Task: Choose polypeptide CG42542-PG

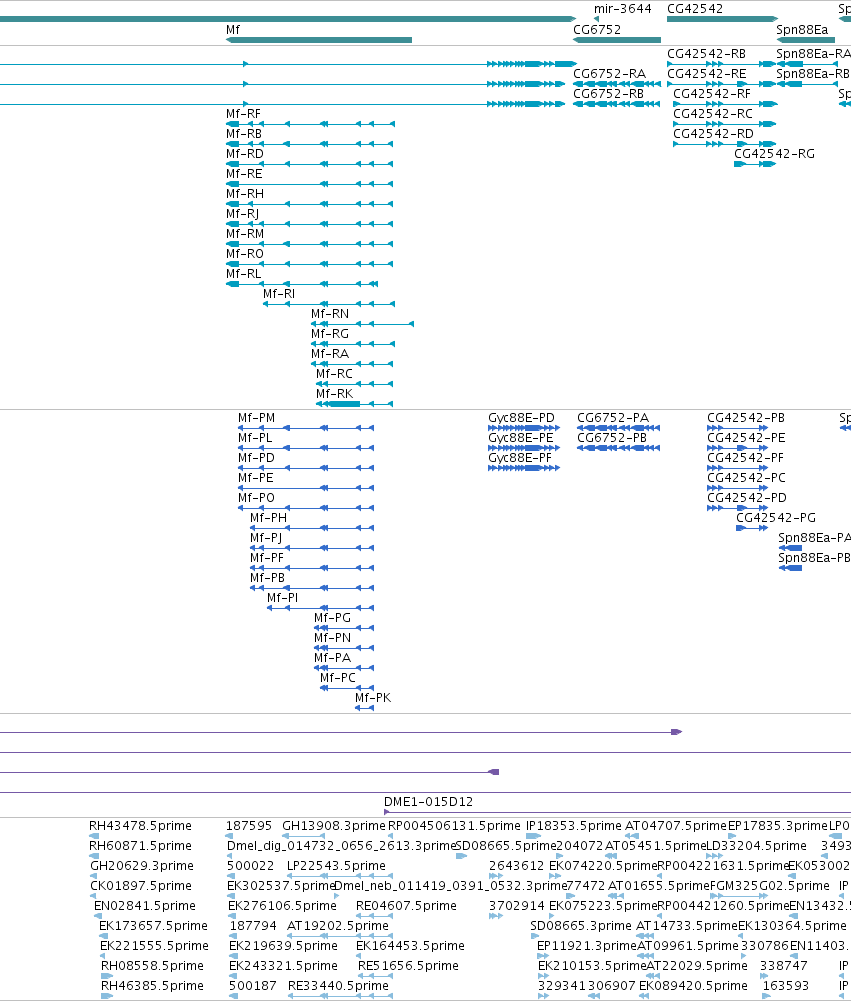Action: click(x=776, y=518)
